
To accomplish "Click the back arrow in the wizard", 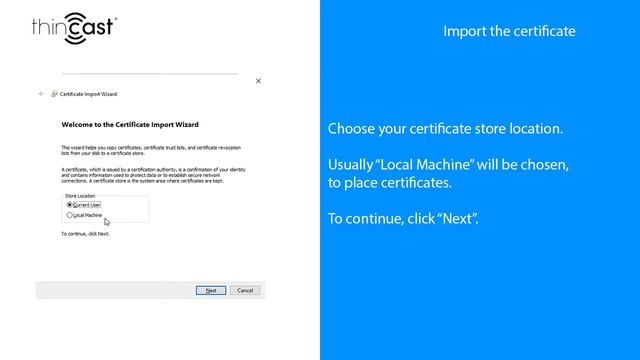I will (x=41, y=94).
